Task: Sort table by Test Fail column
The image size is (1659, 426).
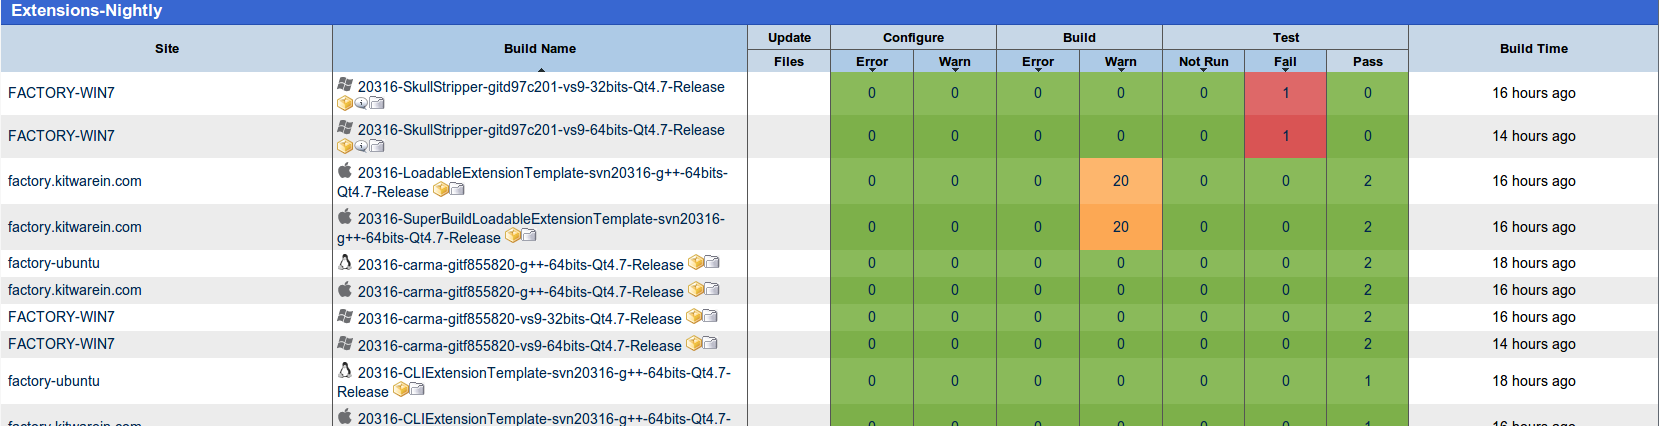Action: click(1285, 61)
